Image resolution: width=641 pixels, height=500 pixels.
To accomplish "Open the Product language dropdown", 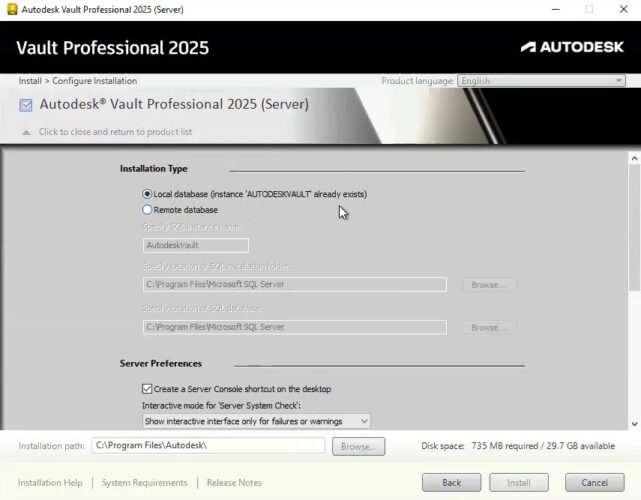I will [541, 81].
